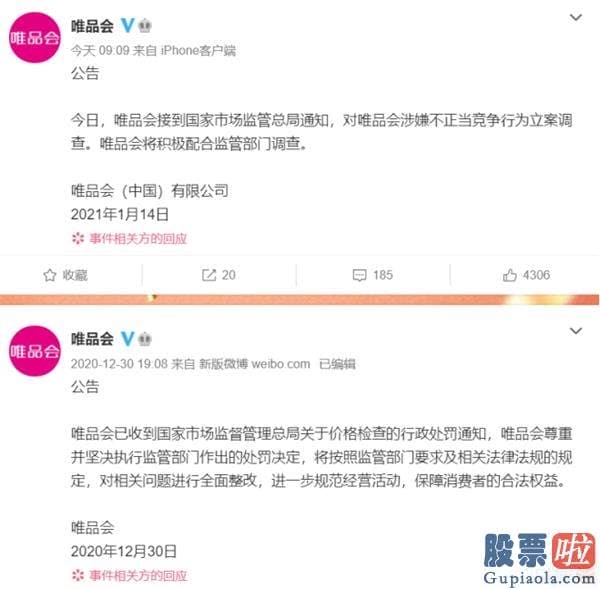
Task: Open 唯品会 username on the second post
Action: coord(92,339)
